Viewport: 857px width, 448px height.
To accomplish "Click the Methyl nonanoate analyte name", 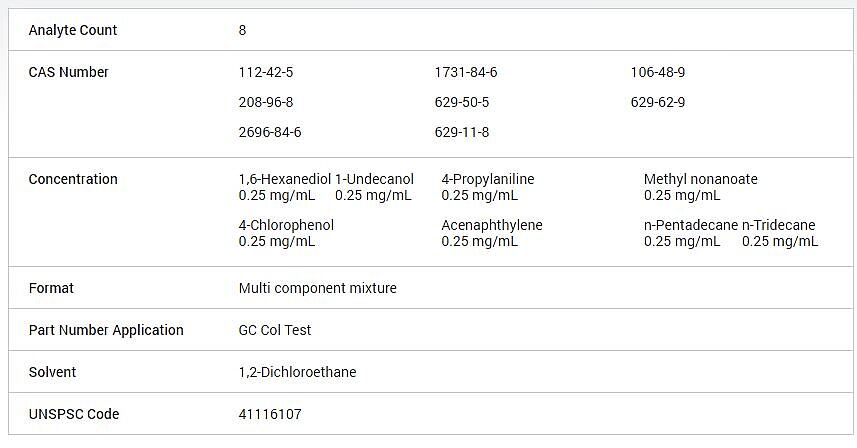I will (x=701, y=179).
